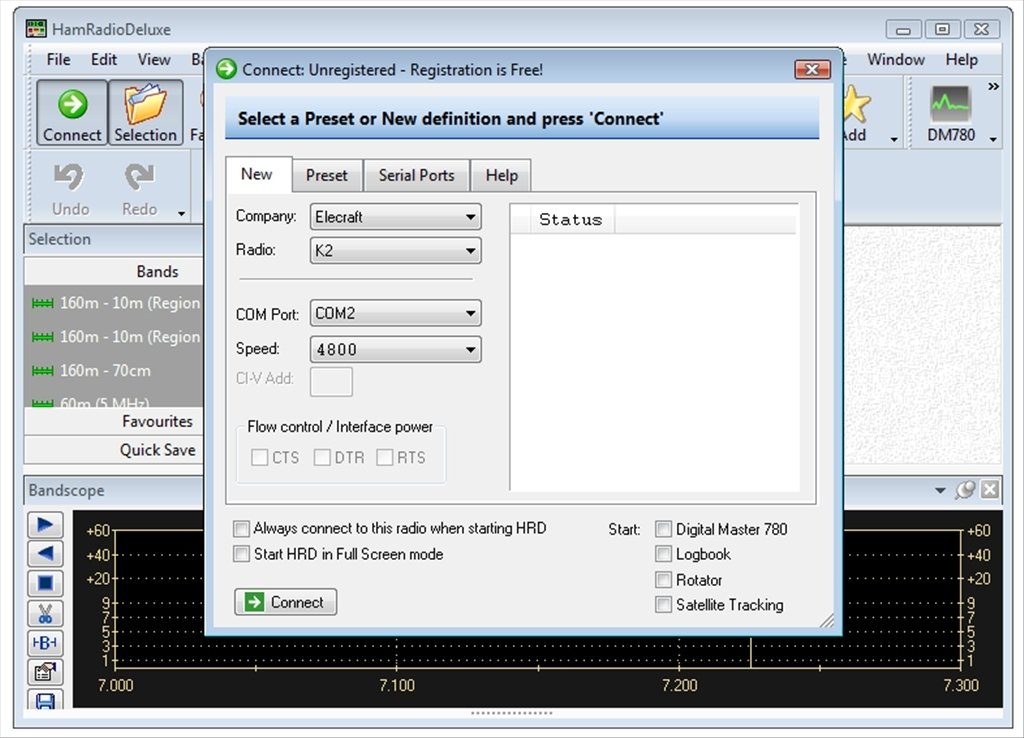Open the Edit menu
Screen dimensions: 1024x738
coord(104,59)
